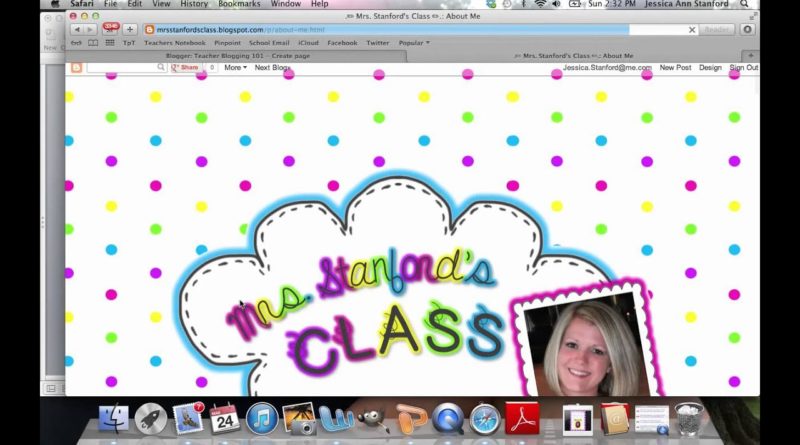Go back with the Safari back arrow
This screenshot has height=445, width=800.
tap(77, 30)
